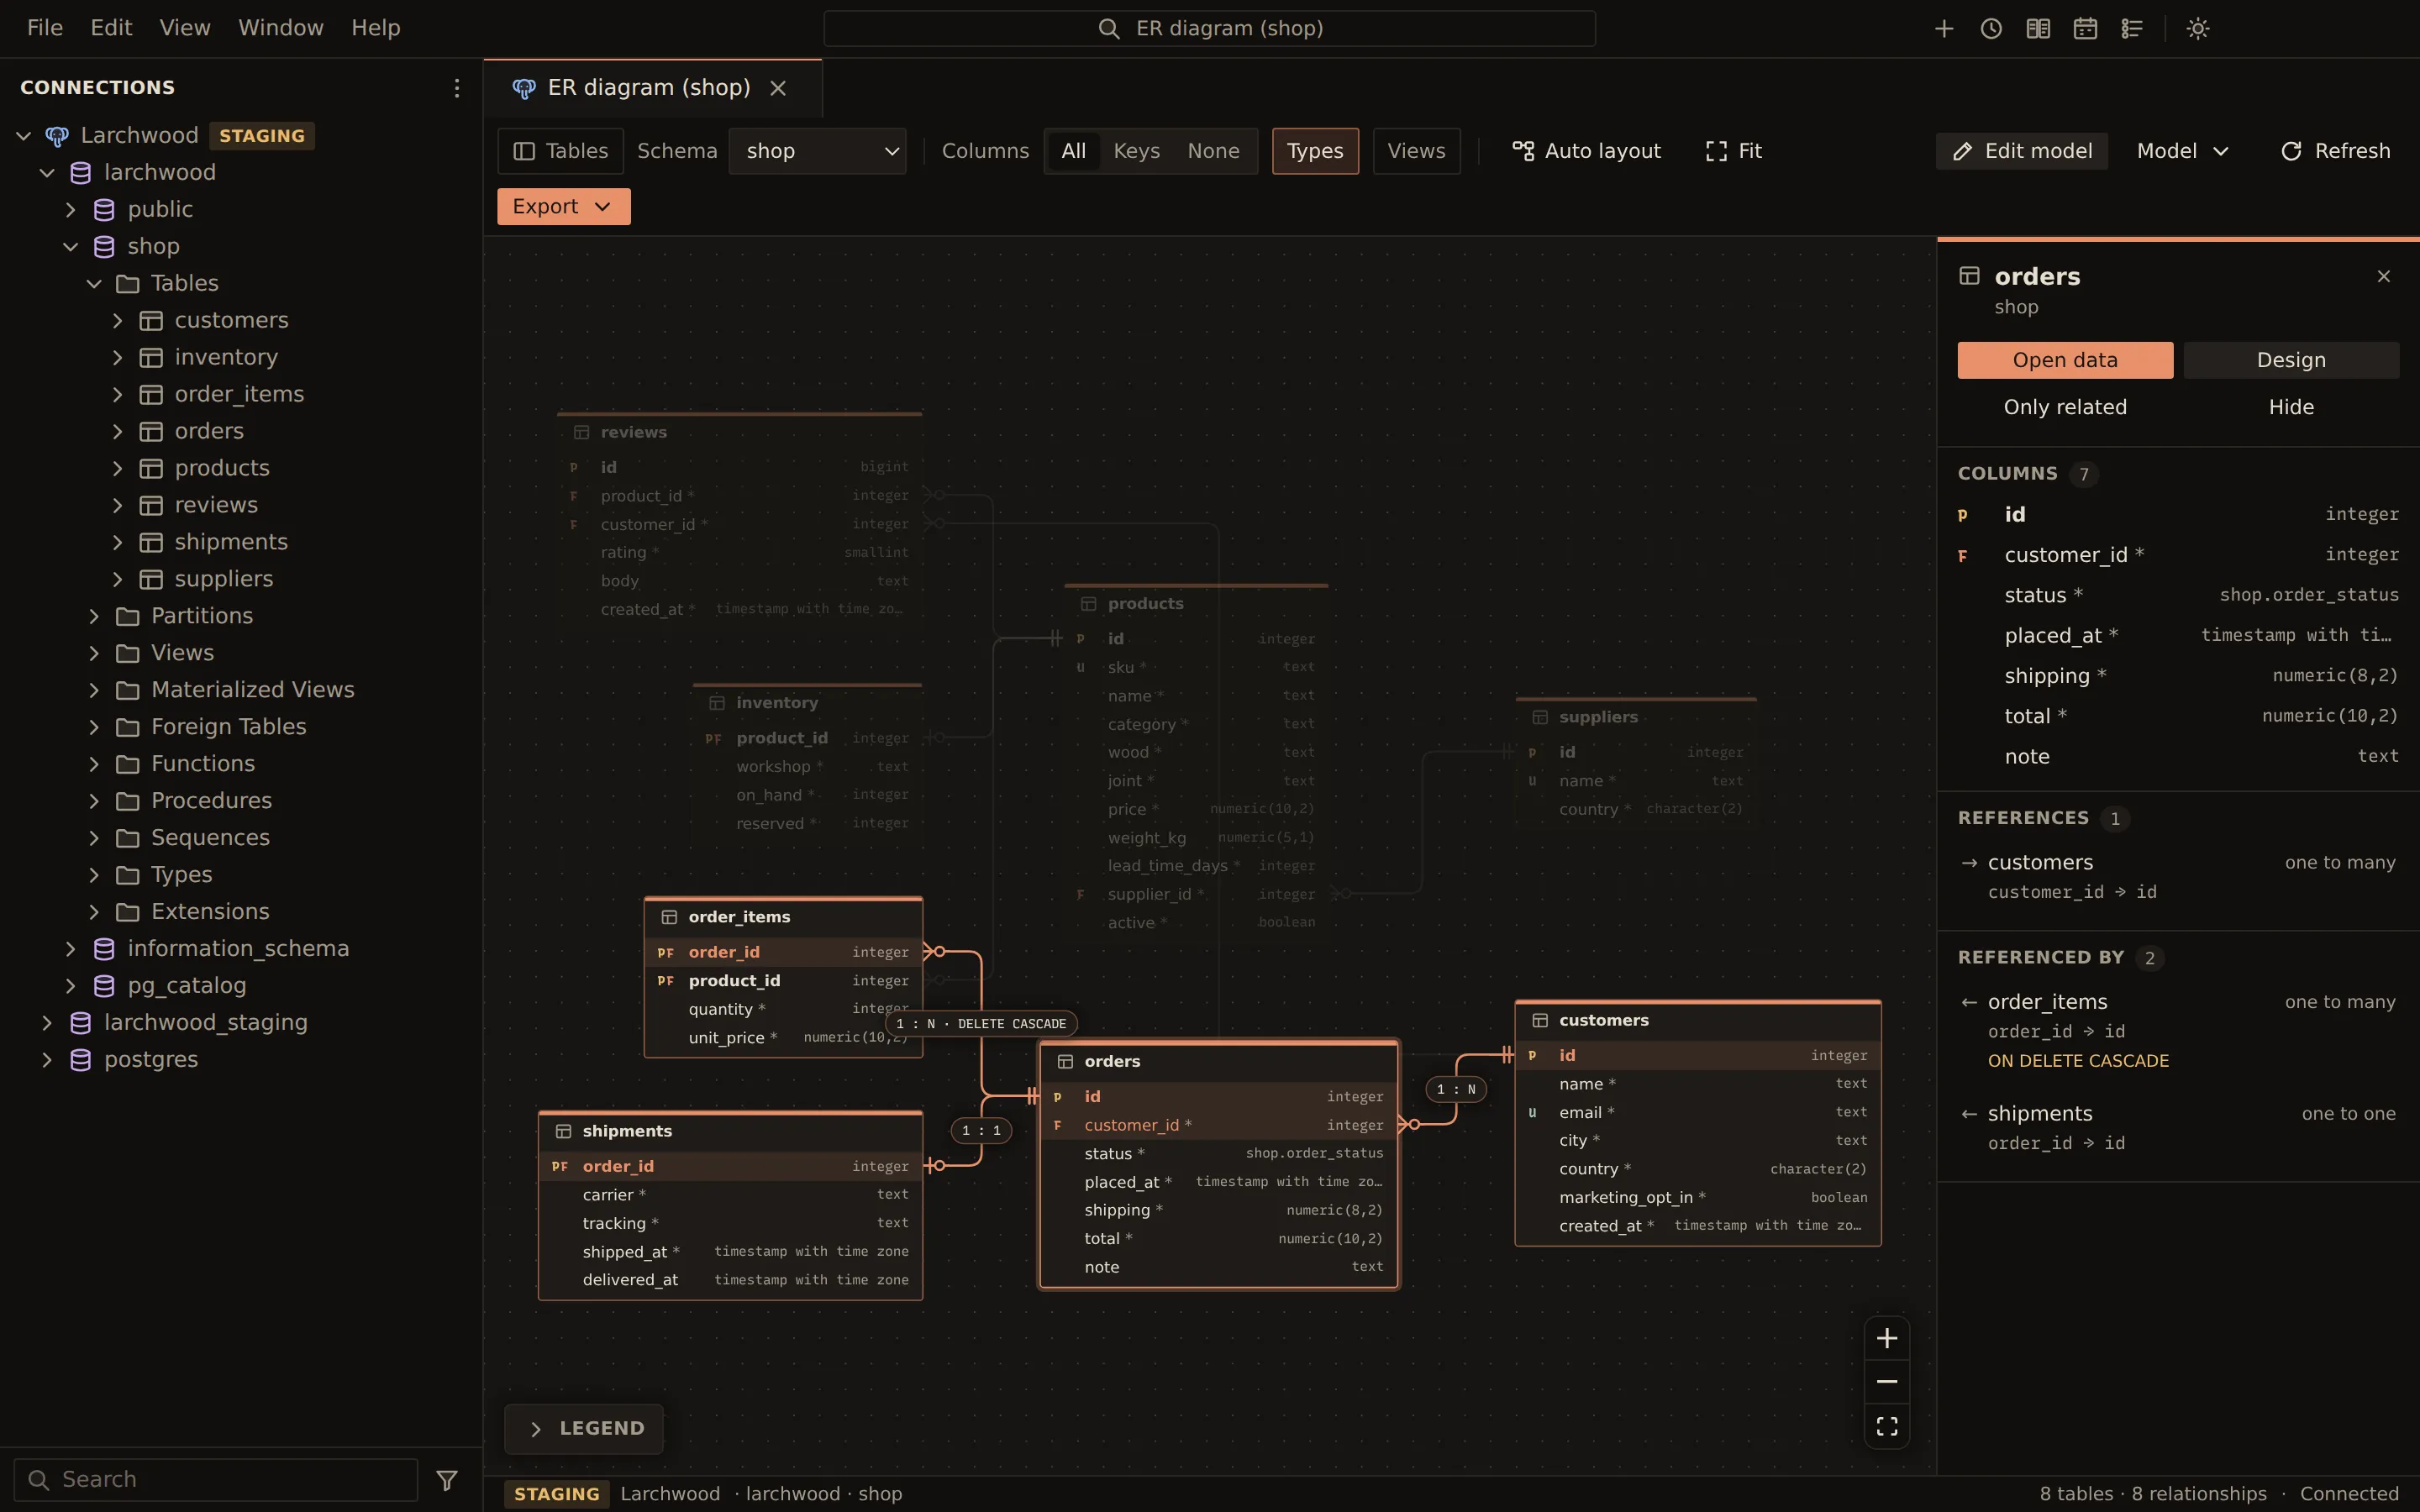Zoom in on the diagram with plus button

(1887, 1338)
